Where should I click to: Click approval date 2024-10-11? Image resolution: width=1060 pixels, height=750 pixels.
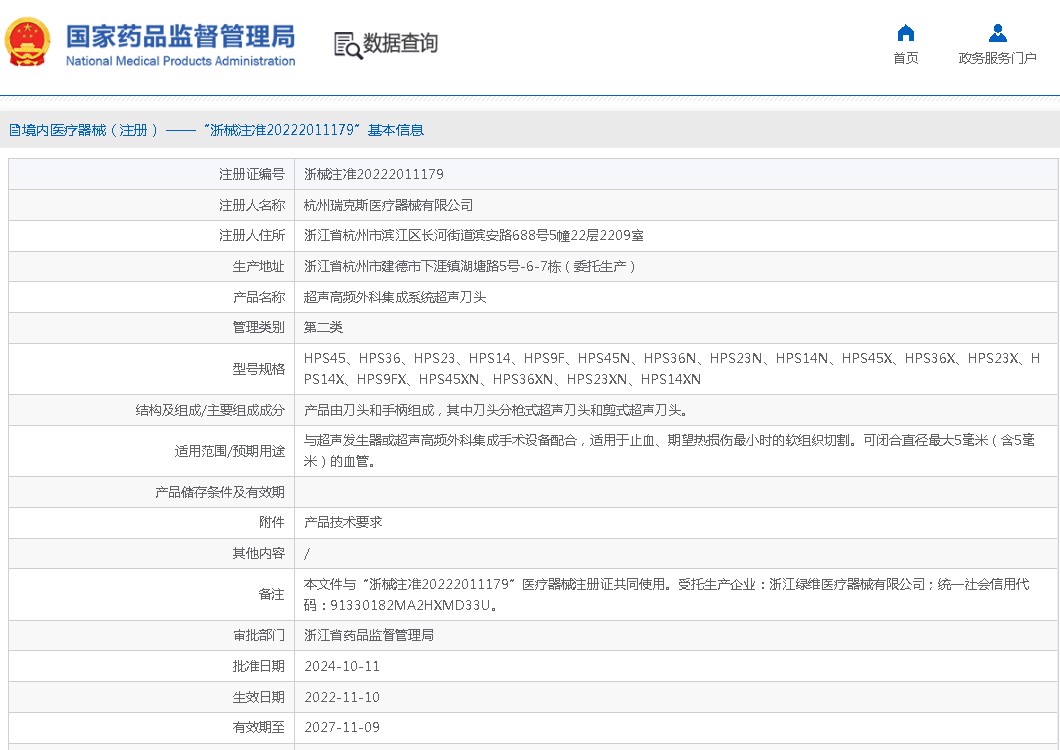[342, 666]
